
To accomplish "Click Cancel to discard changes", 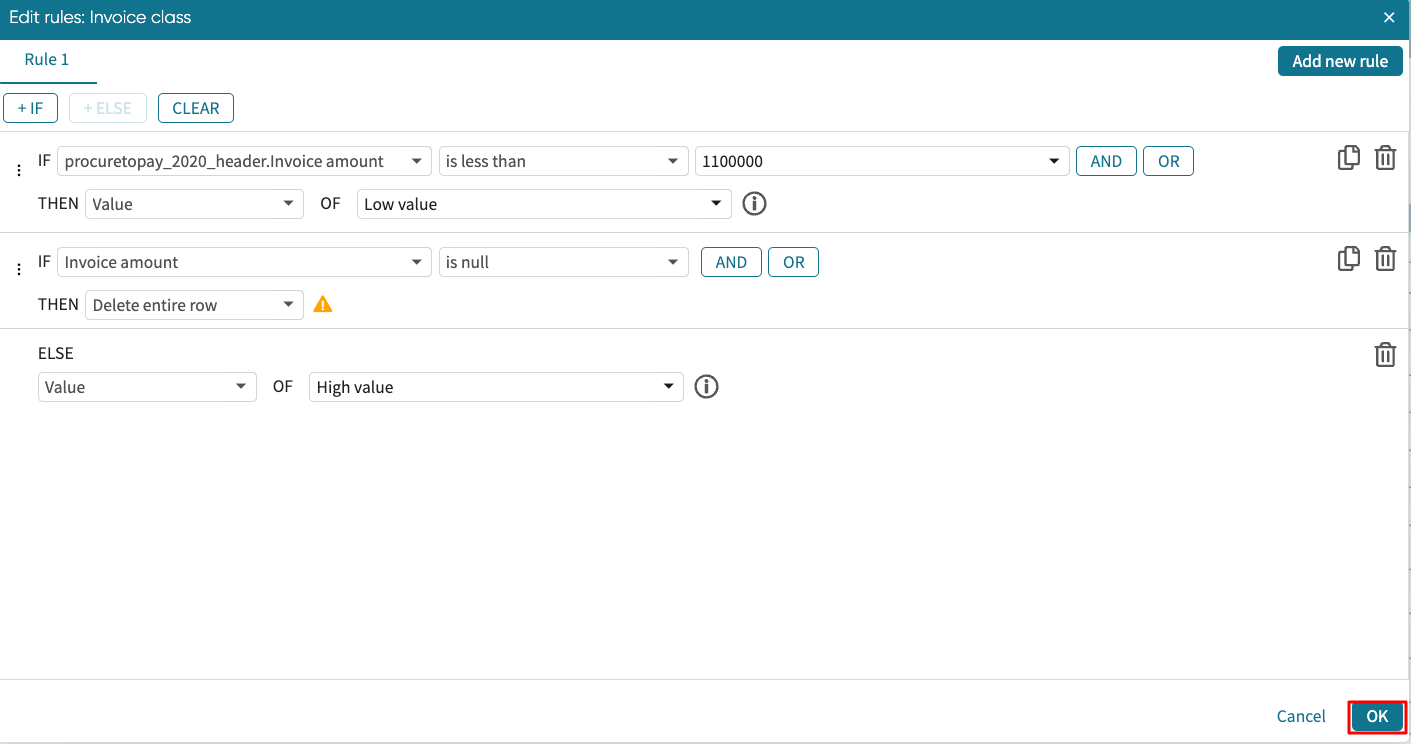I will pyautogui.click(x=1301, y=716).
